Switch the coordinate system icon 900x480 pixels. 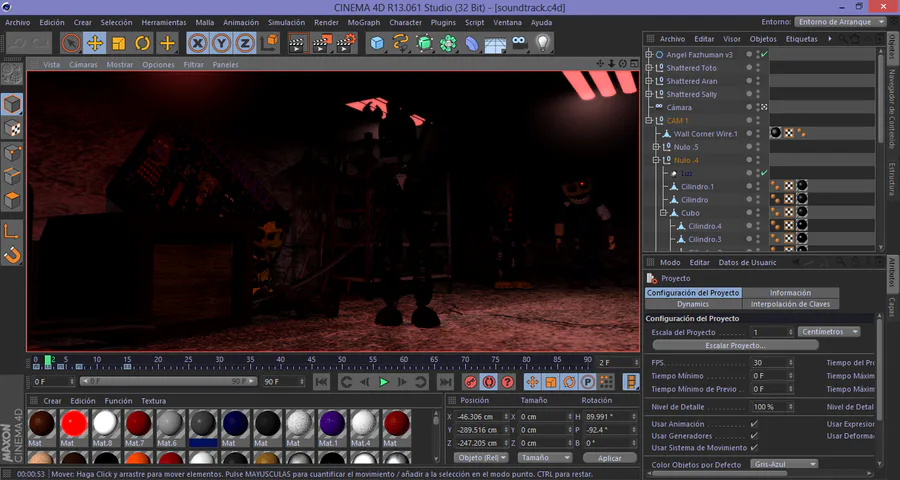270,43
